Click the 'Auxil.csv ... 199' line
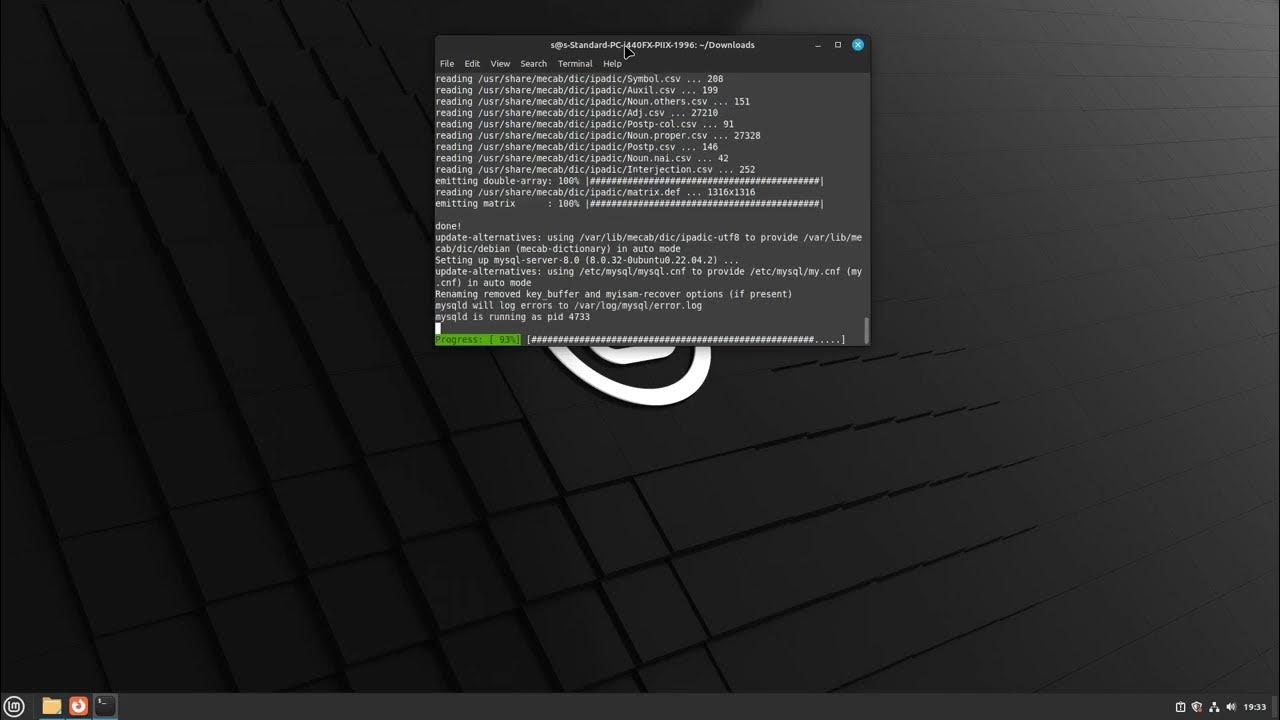The image size is (1280, 720). click(576, 90)
